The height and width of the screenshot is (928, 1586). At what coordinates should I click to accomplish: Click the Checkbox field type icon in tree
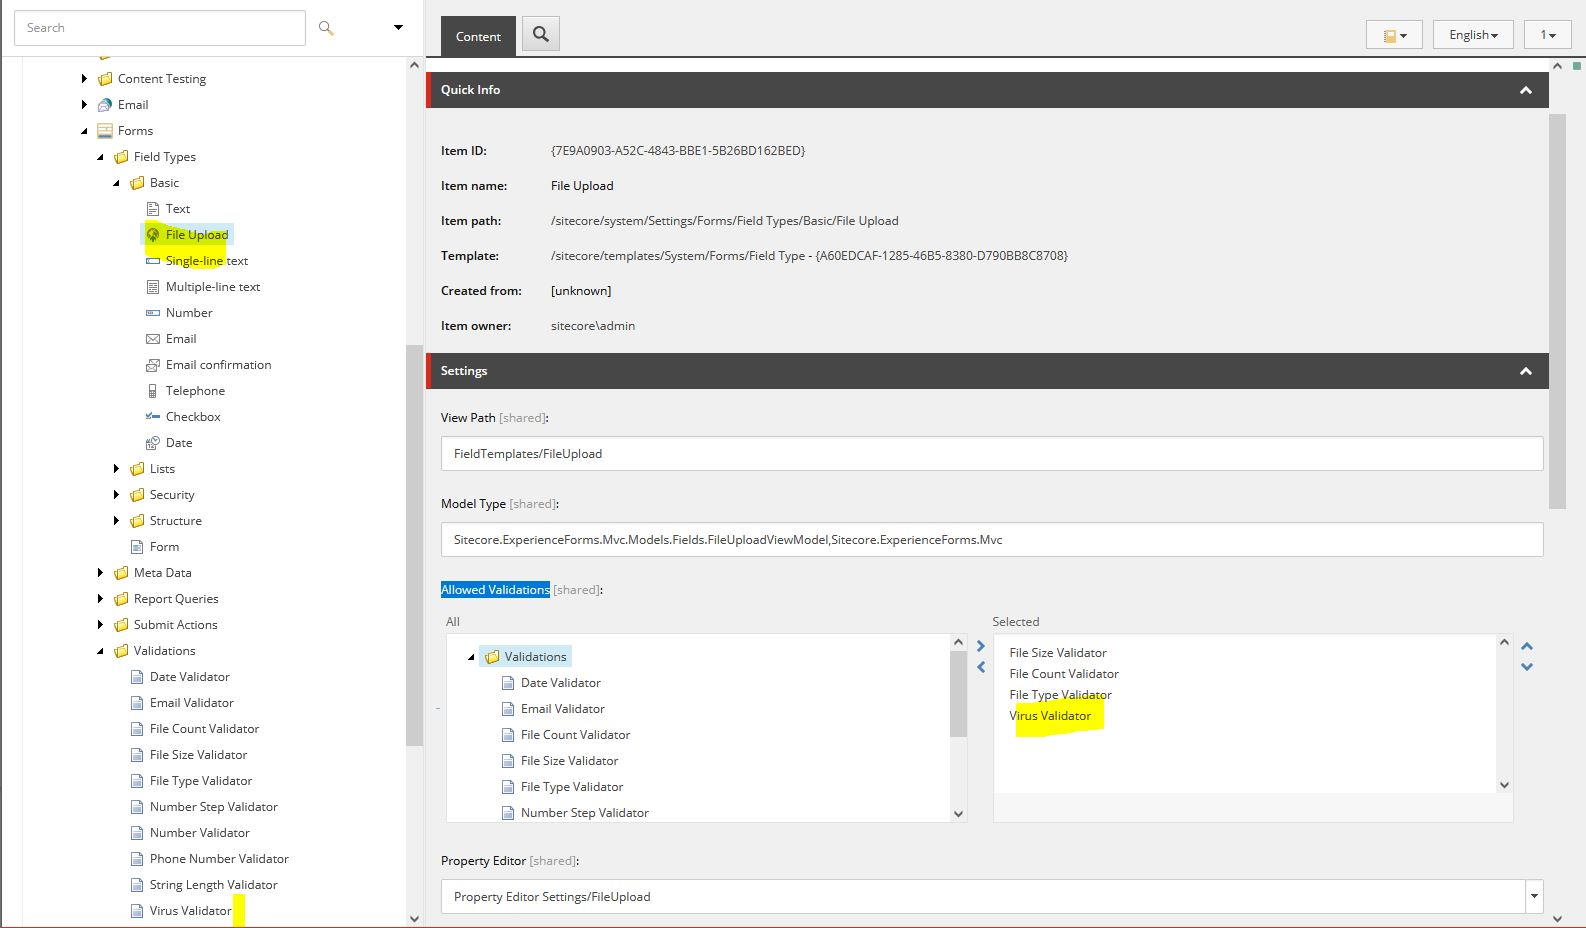(153, 417)
